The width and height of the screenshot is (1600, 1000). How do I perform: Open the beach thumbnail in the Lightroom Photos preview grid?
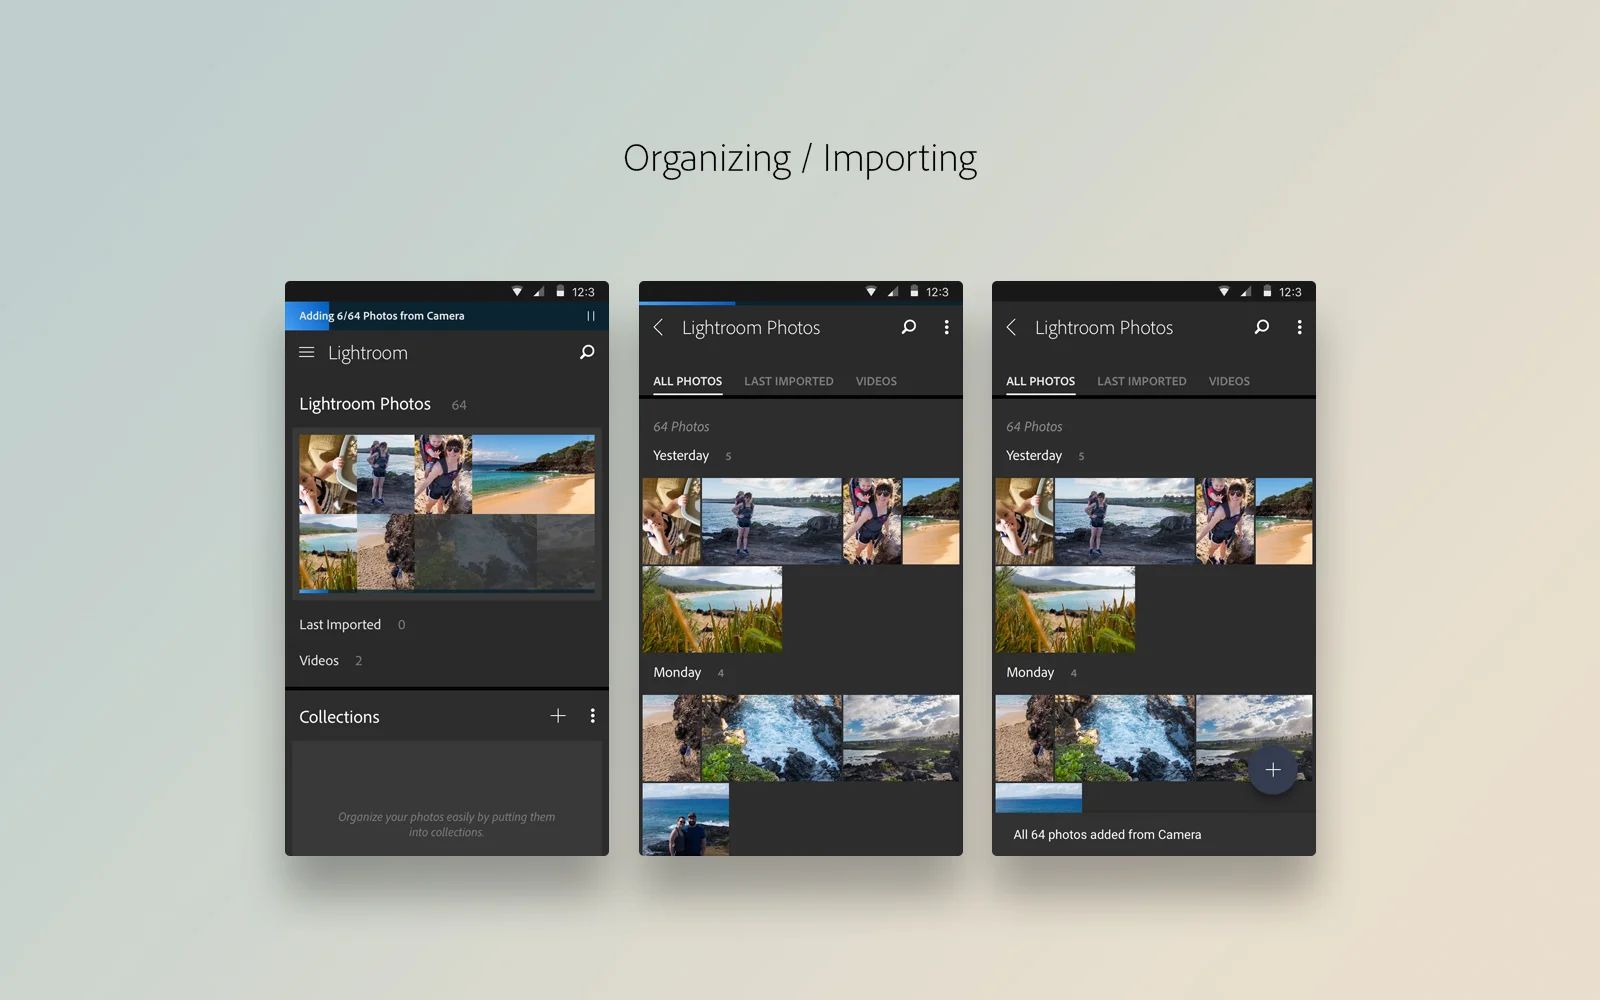click(533, 474)
